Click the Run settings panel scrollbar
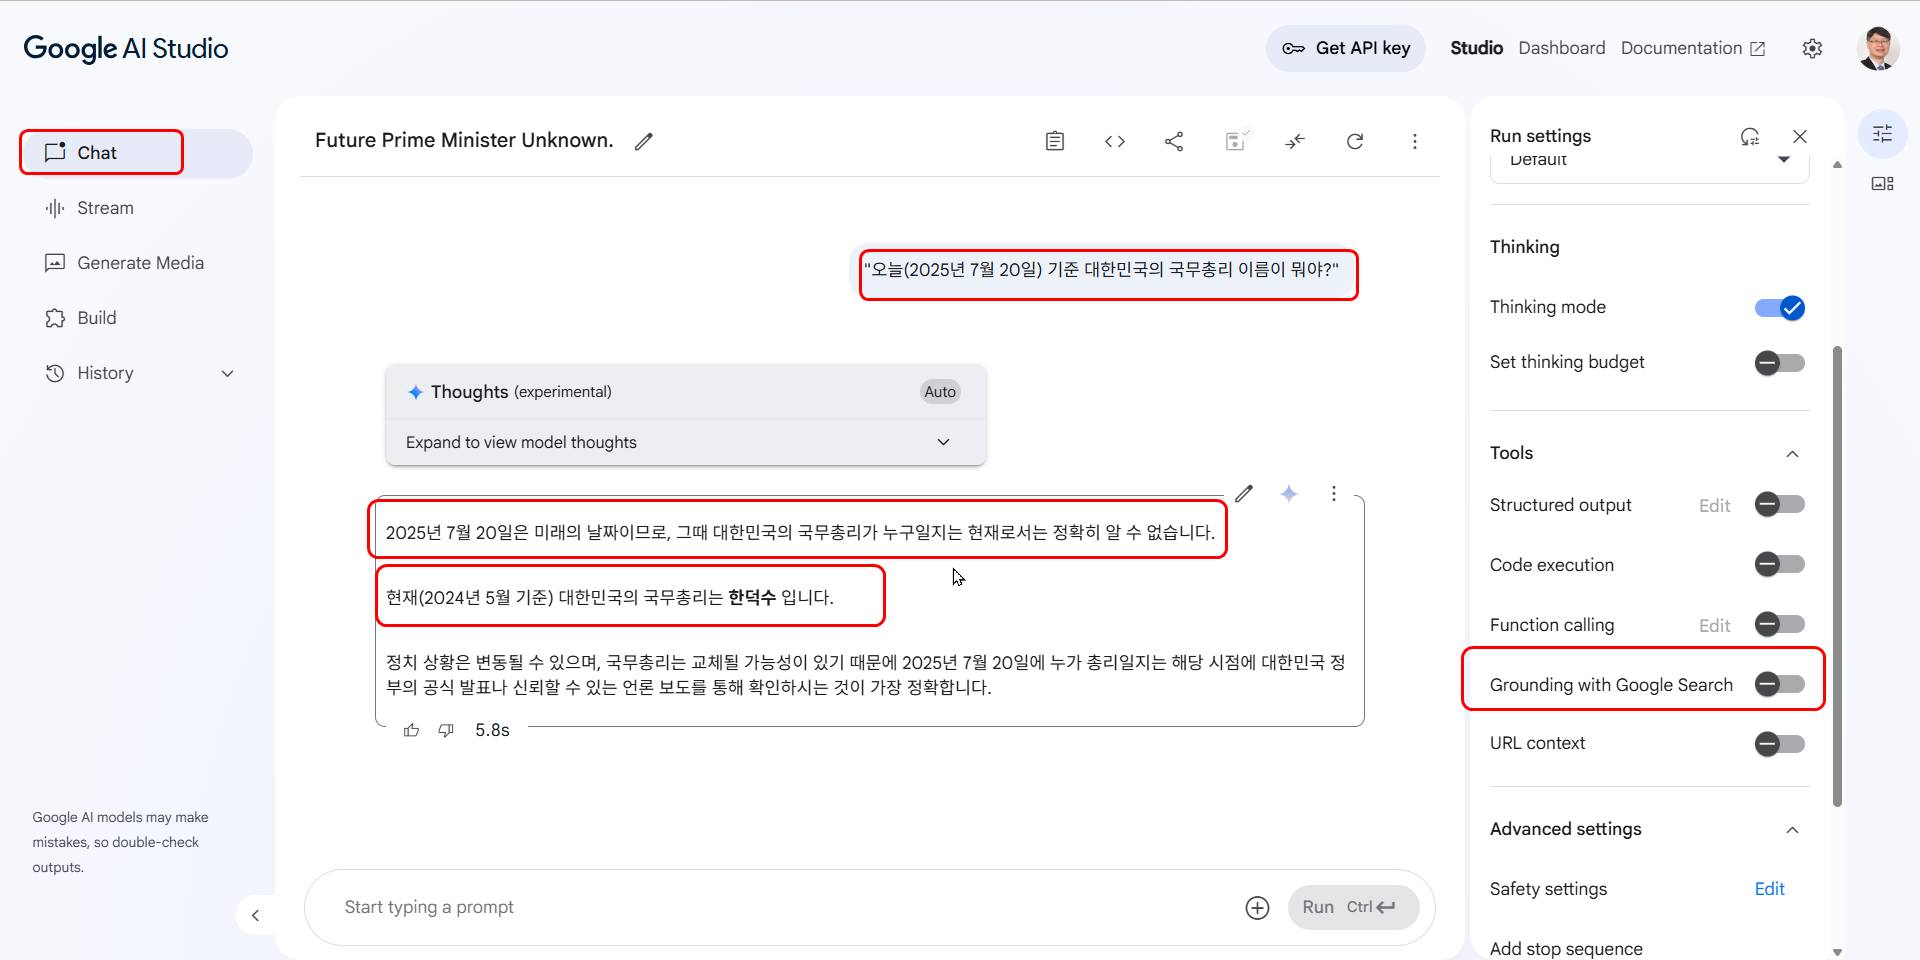This screenshot has height=960, width=1920. (1837, 576)
